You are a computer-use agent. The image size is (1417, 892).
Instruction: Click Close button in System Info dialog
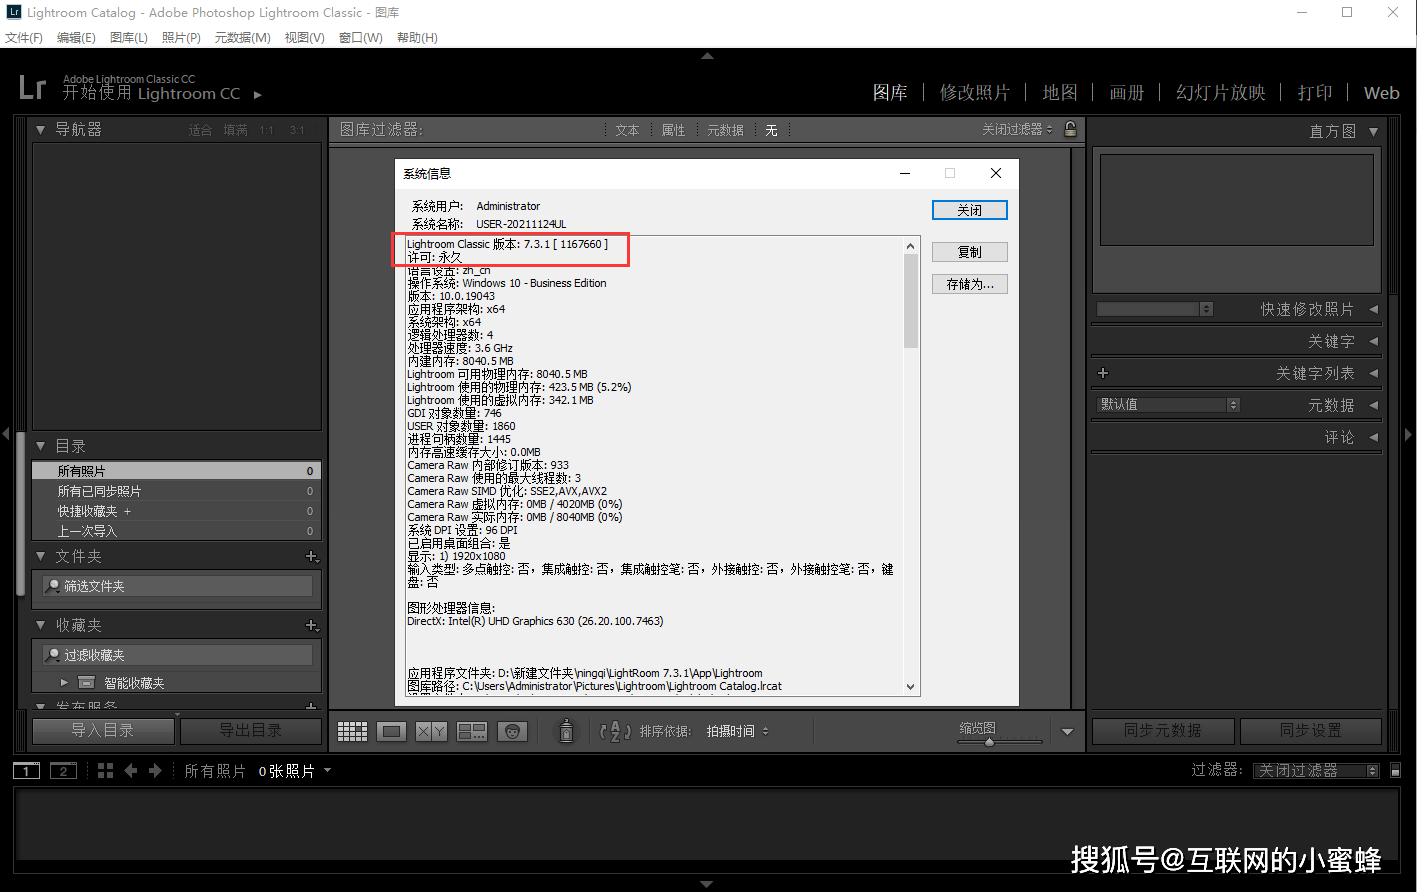969,210
